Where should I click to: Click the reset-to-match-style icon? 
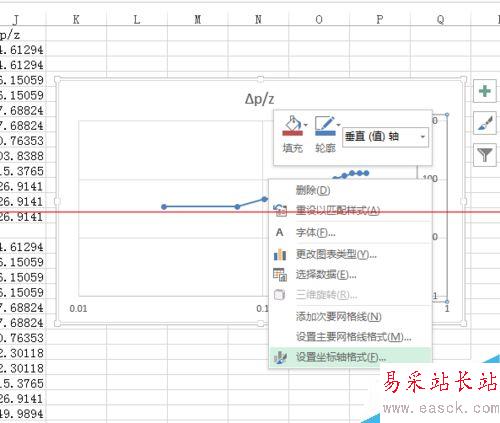(280, 210)
